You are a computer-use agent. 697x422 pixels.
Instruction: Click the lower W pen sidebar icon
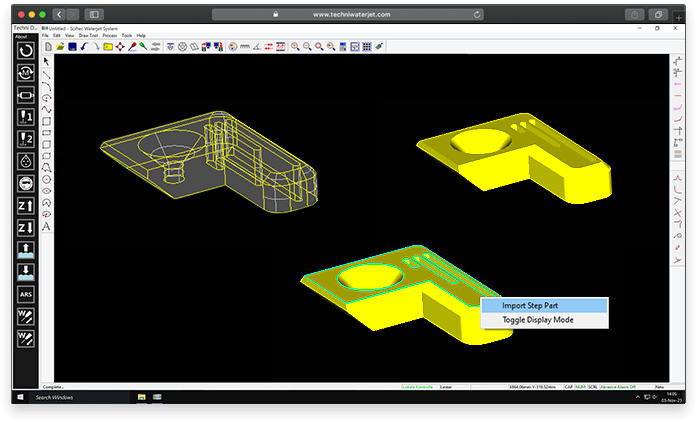coord(26,339)
